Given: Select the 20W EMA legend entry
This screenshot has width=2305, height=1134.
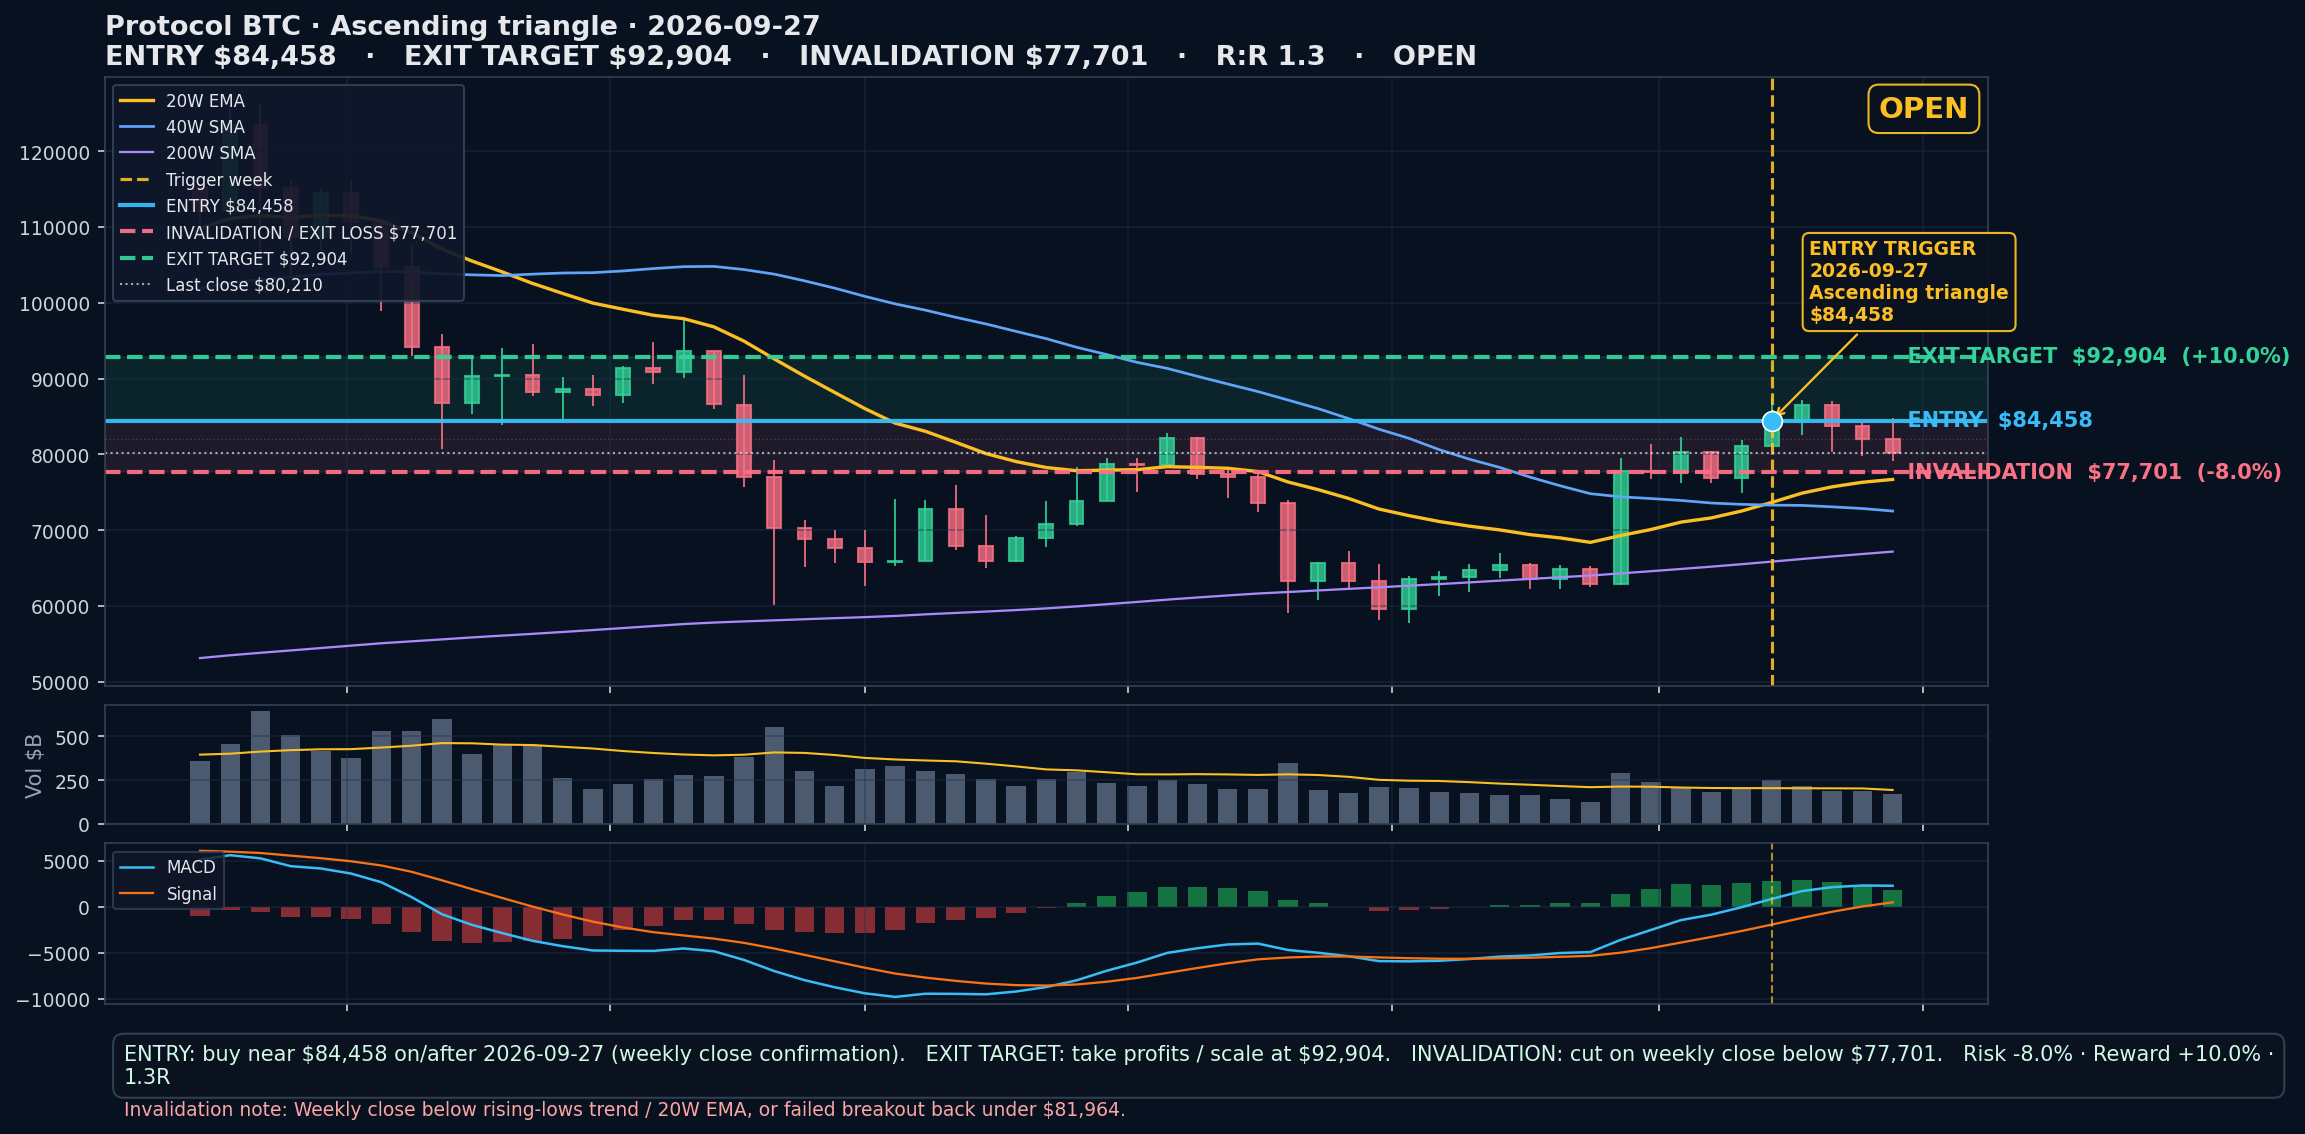Looking at the screenshot, I should (181, 101).
